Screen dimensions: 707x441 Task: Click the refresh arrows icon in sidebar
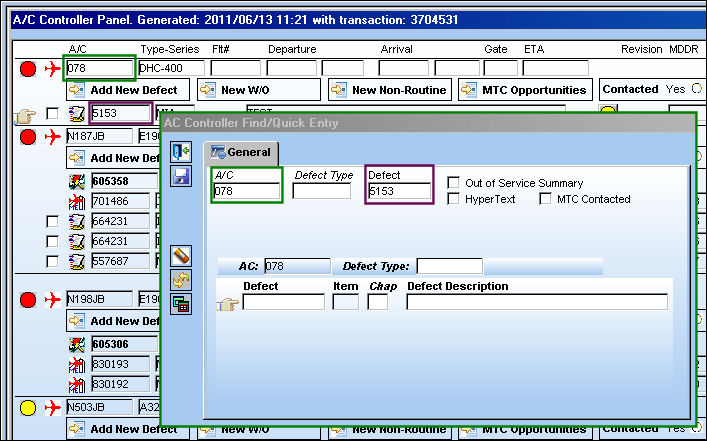[181, 280]
